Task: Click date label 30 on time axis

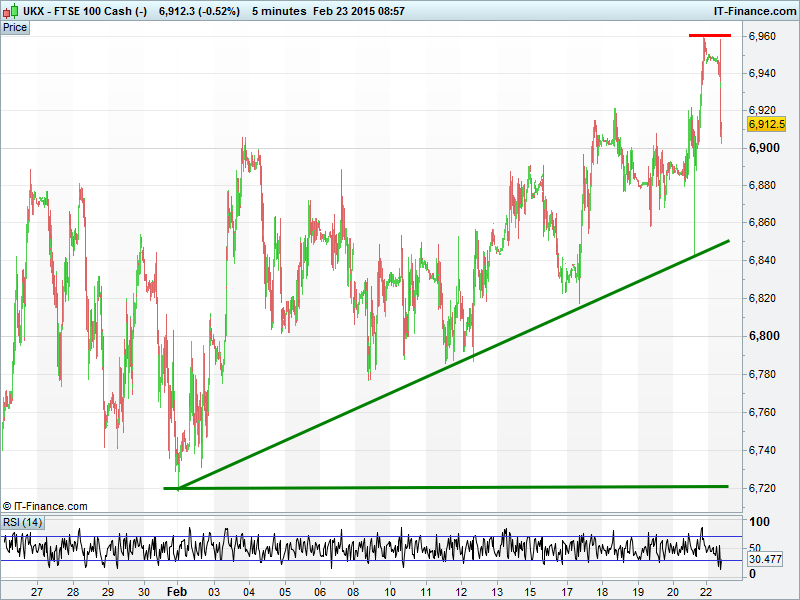Action: pos(144,592)
